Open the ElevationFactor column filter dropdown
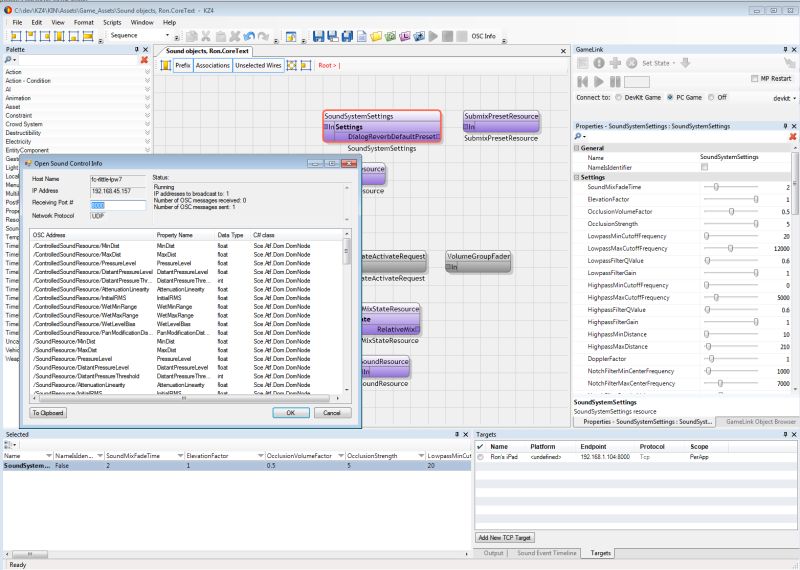The height and width of the screenshot is (570, 800). 261,456
